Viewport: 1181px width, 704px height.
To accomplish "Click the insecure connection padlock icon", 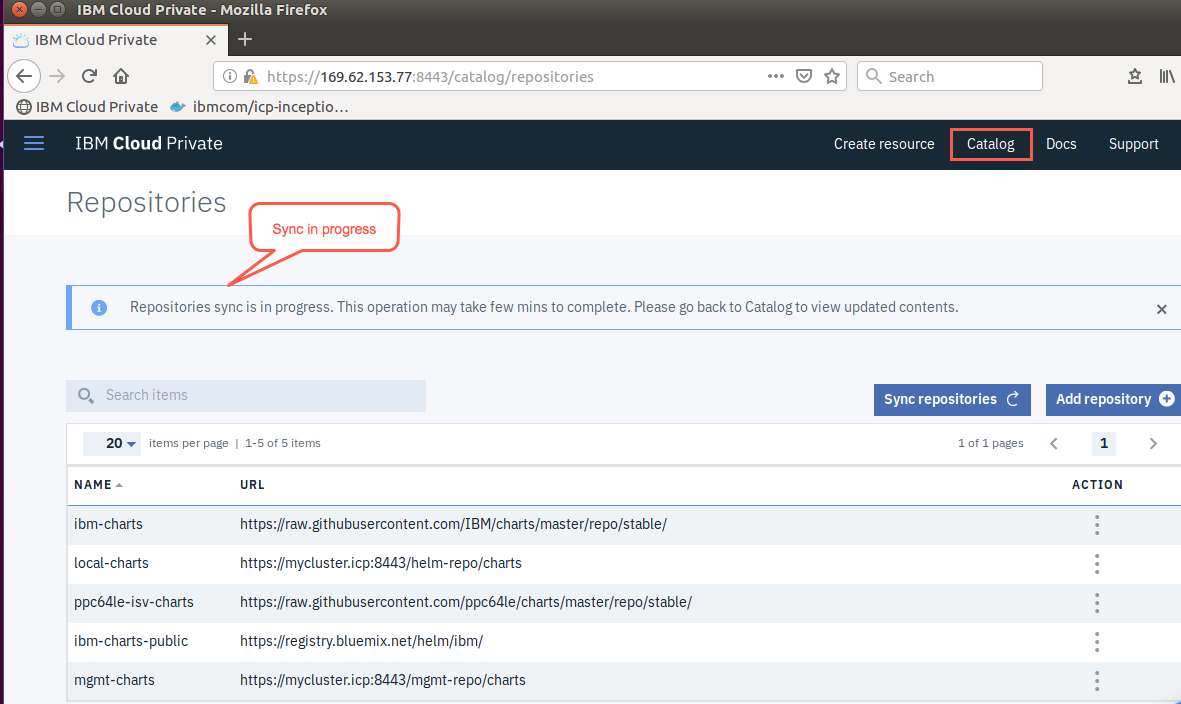I will (251, 76).
